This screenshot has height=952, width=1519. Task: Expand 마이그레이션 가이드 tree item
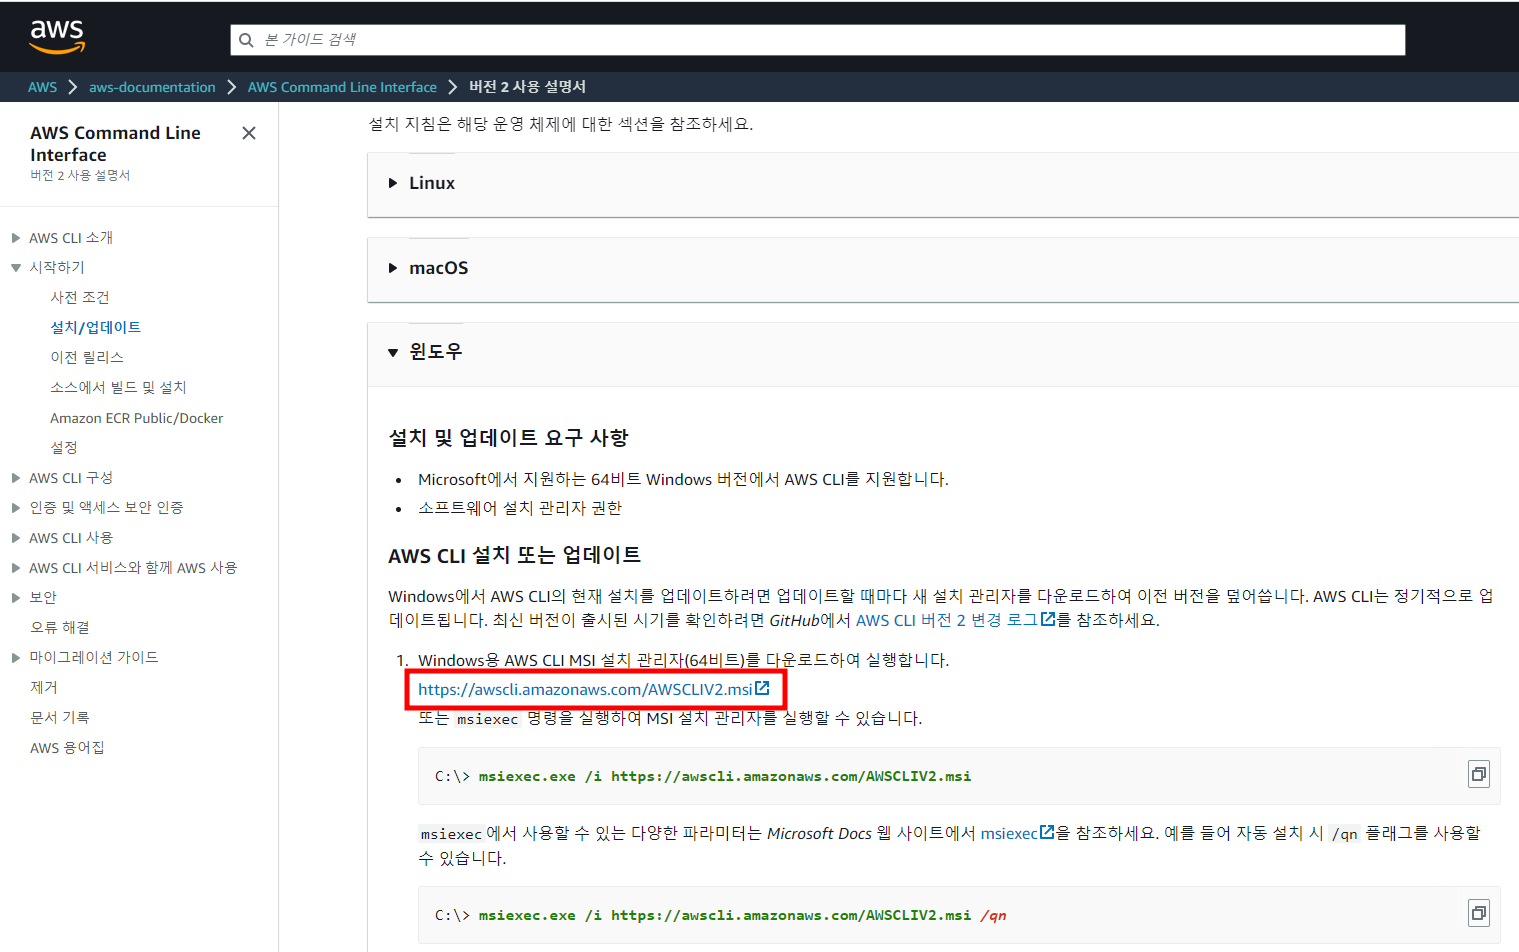click(16, 658)
